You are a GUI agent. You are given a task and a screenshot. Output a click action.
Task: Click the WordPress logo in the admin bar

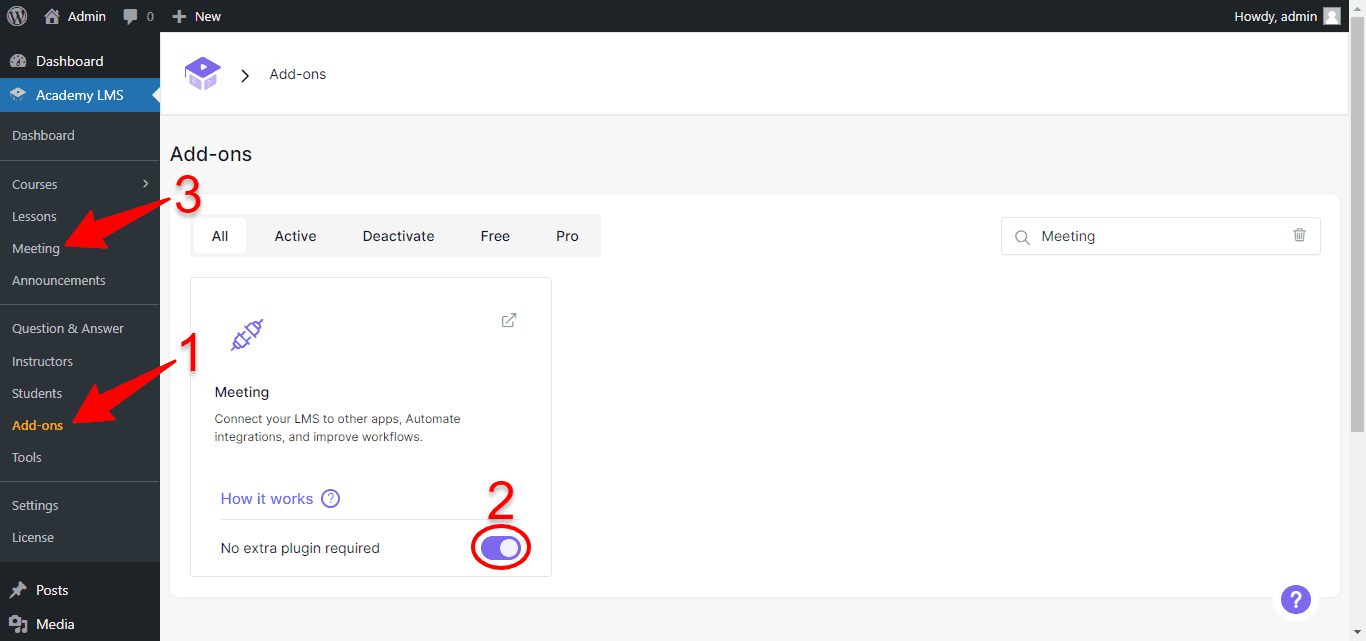[16, 15]
